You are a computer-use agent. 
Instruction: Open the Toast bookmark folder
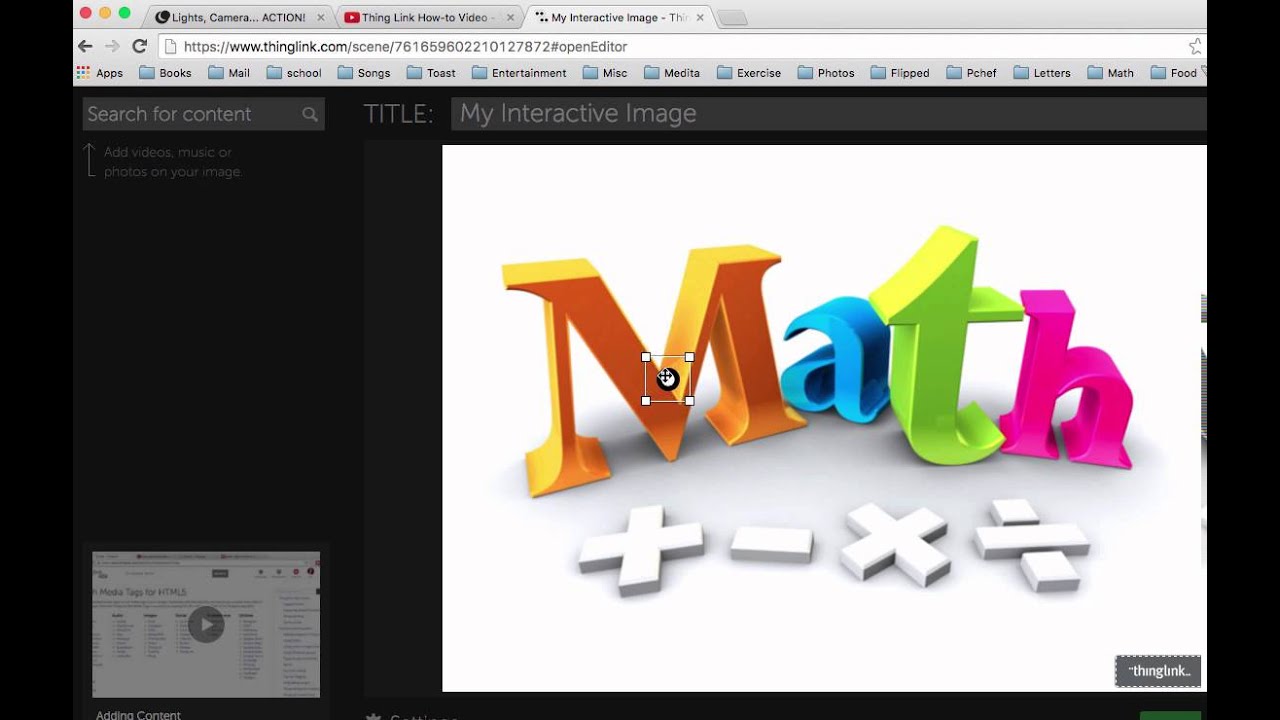(431, 73)
